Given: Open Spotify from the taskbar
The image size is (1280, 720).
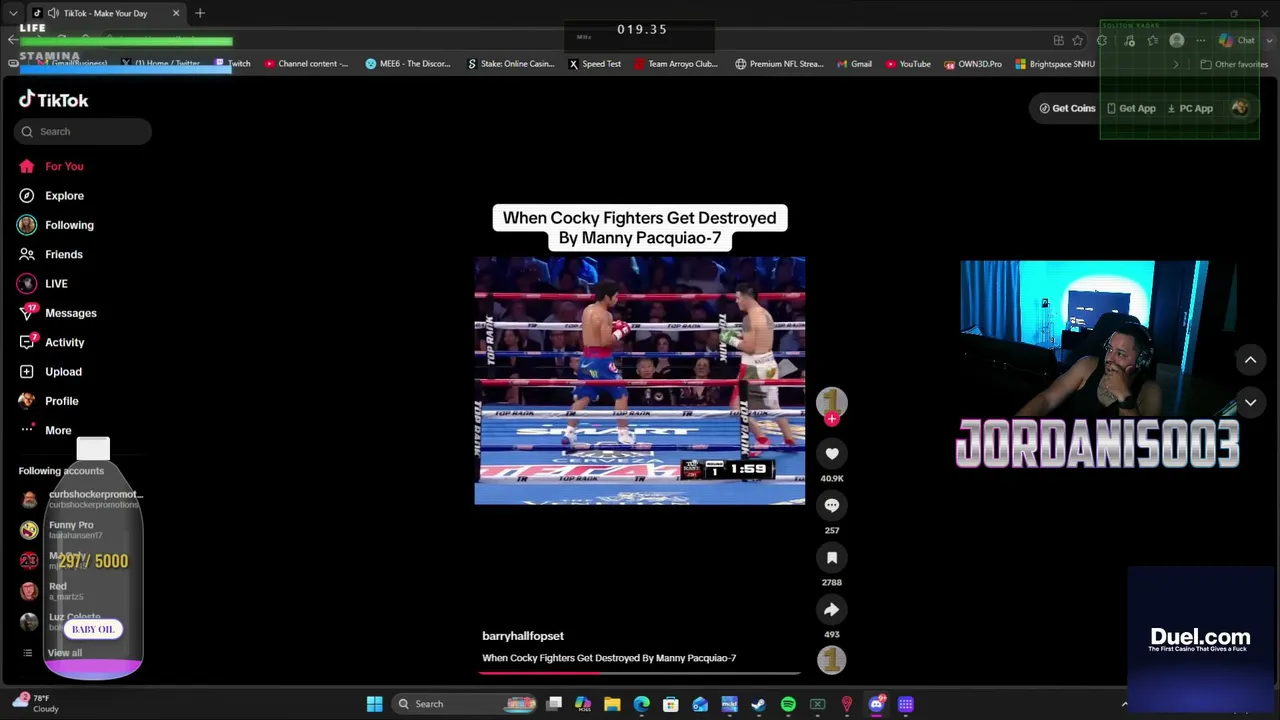Looking at the screenshot, I should (788, 704).
